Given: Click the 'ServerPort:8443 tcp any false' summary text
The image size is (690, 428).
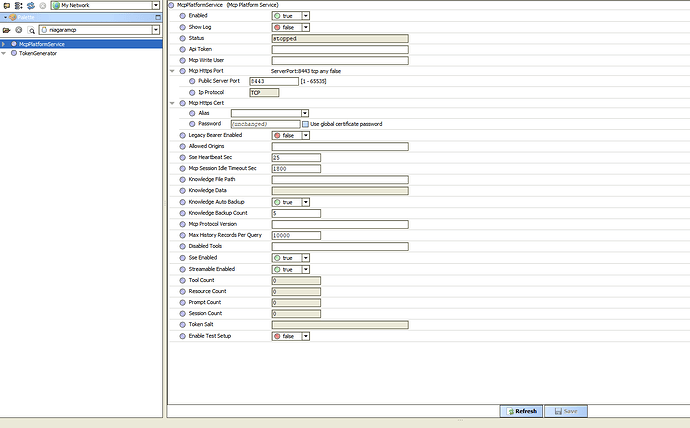Looking at the screenshot, I should click(x=306, y=71).
